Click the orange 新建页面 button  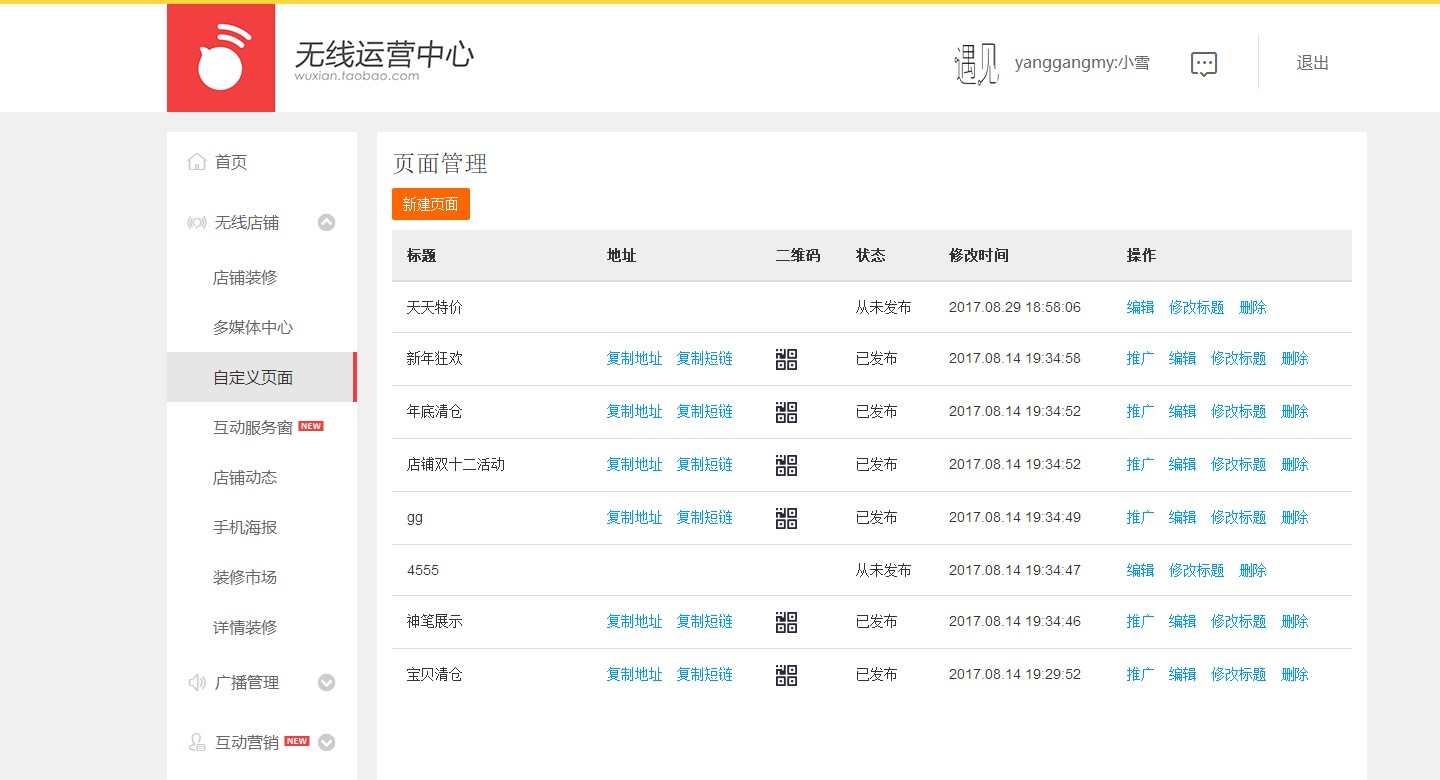pyautogui.click(x=430, y=204)
